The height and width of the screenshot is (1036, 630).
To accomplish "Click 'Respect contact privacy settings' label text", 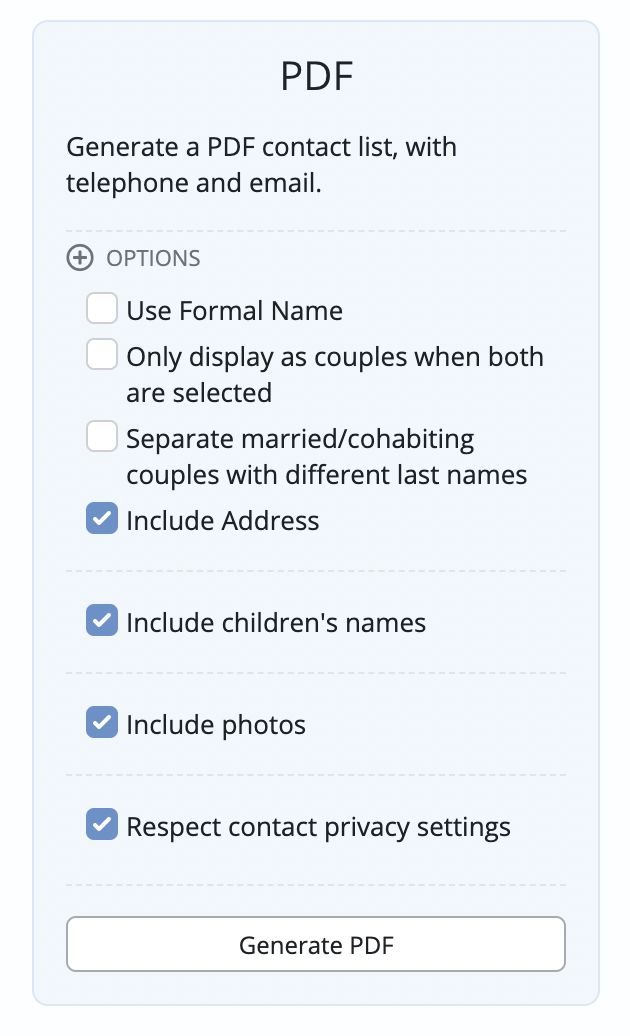I will 318,827.
